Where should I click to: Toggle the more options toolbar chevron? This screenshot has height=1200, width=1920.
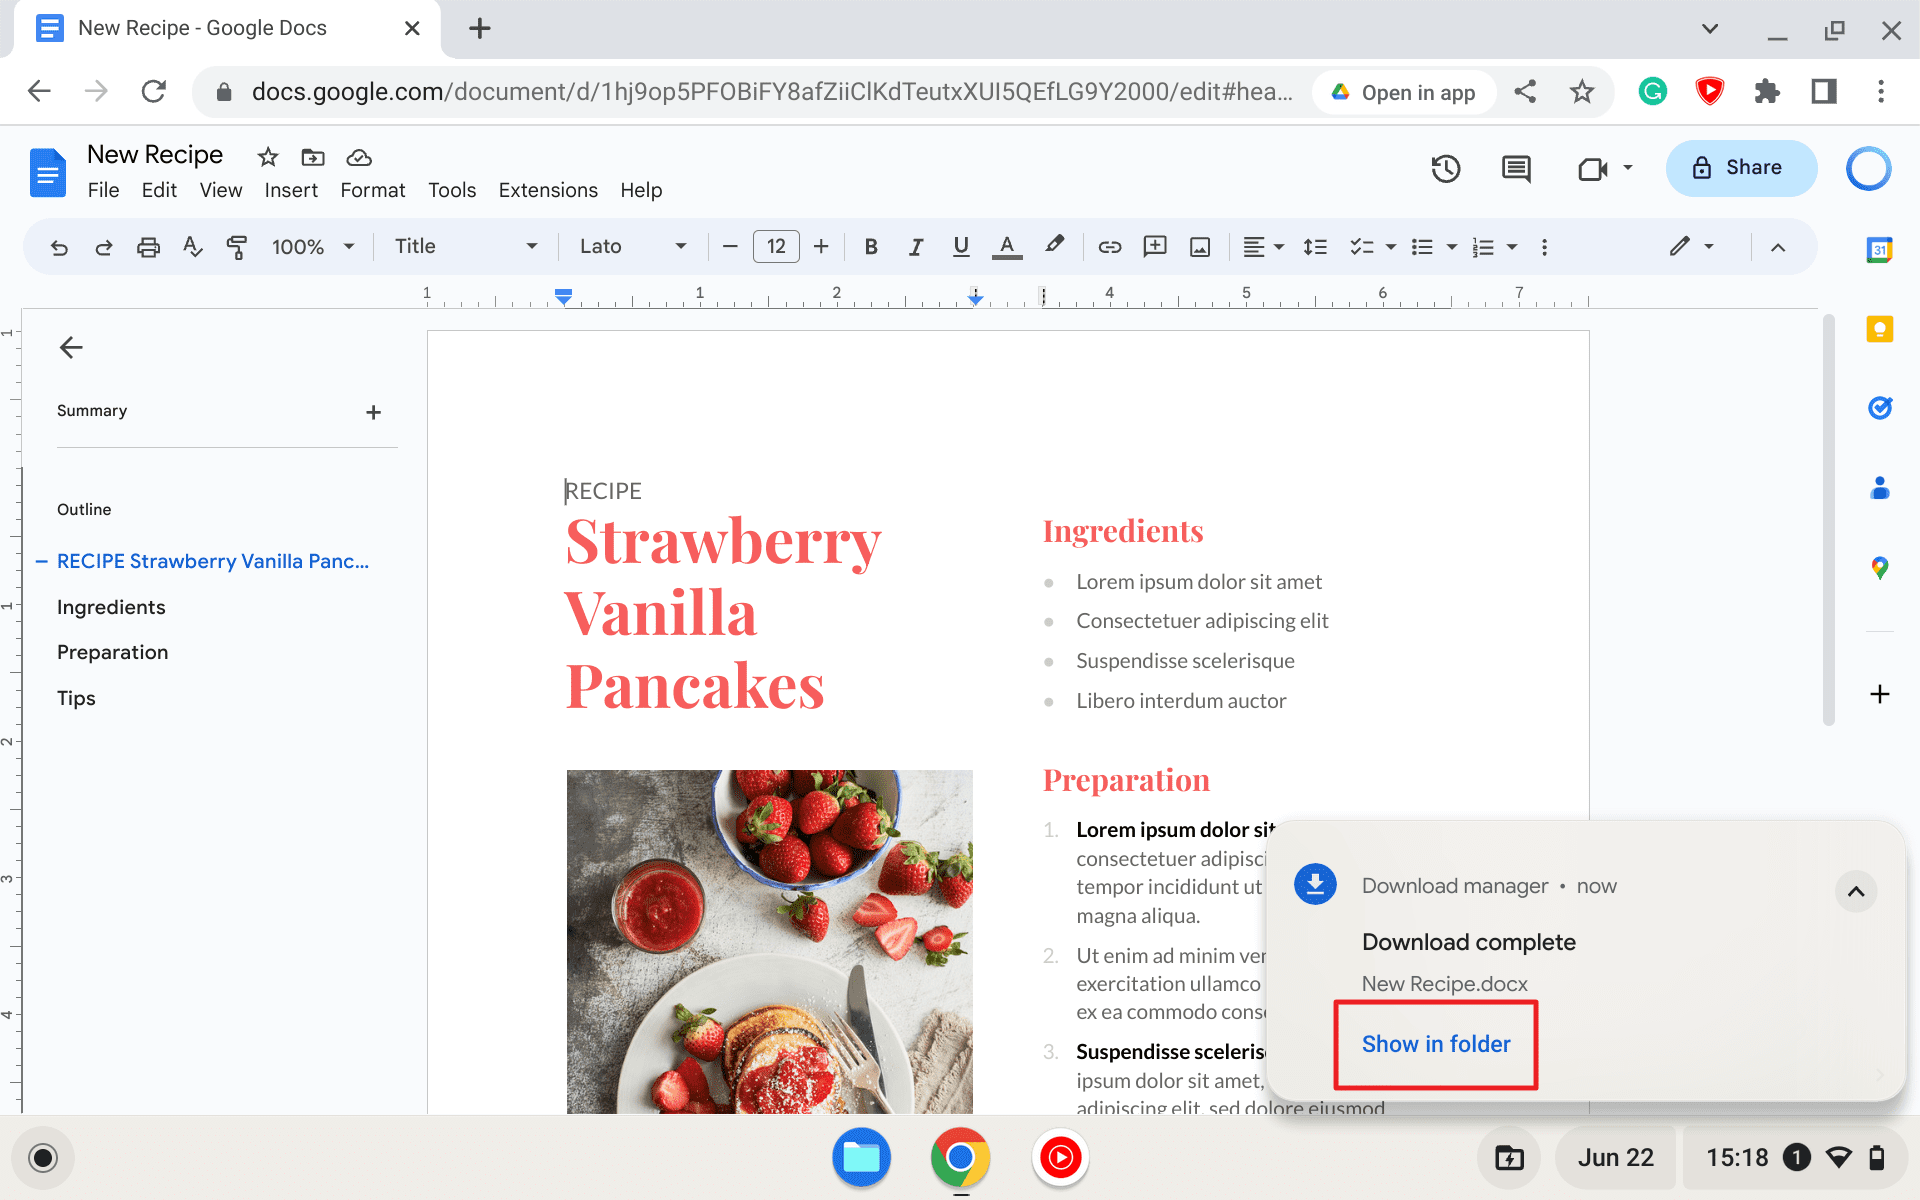pyautogui.click(x=1782, y=246)
